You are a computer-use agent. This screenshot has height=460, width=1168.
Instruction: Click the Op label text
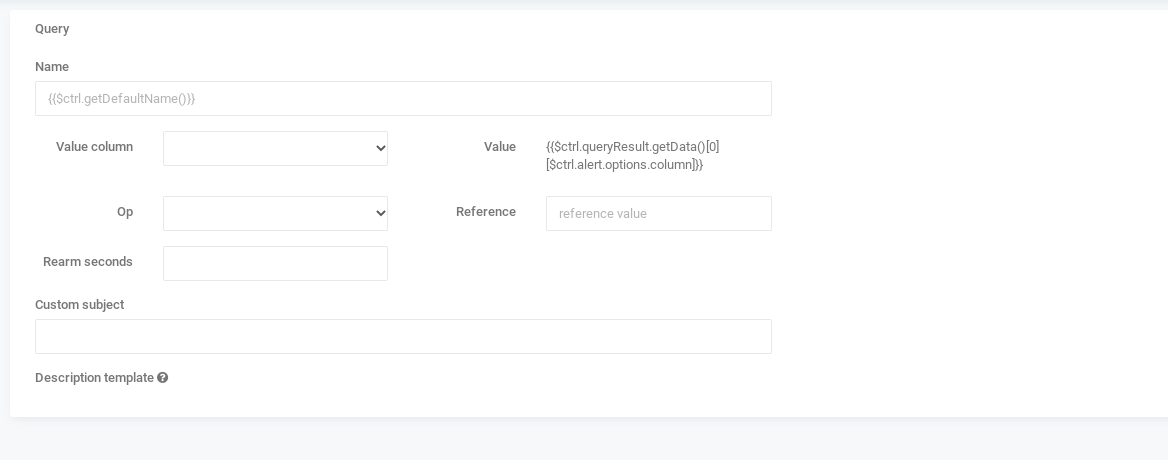coord(125,212)
